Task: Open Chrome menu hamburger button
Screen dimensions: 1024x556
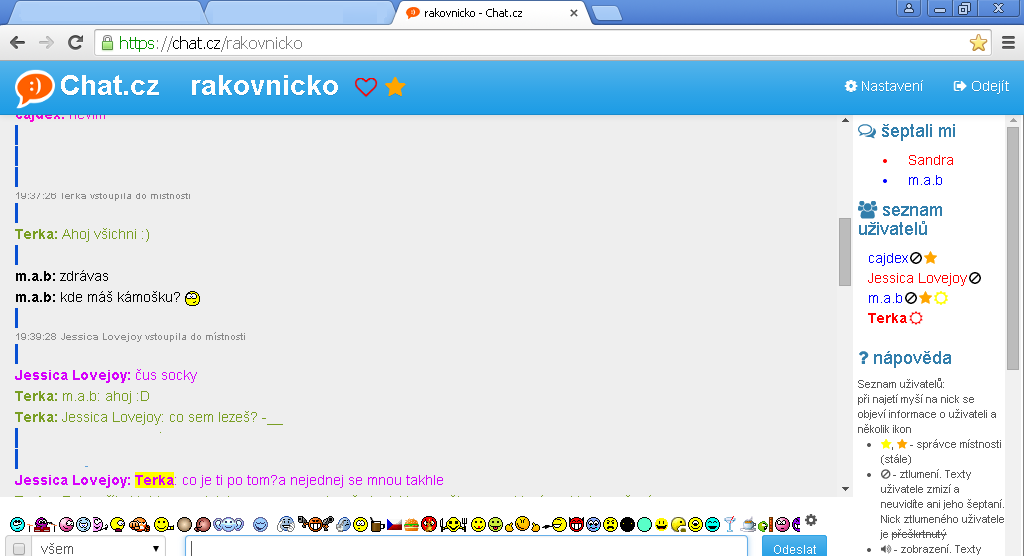Action: point(1008,43)
